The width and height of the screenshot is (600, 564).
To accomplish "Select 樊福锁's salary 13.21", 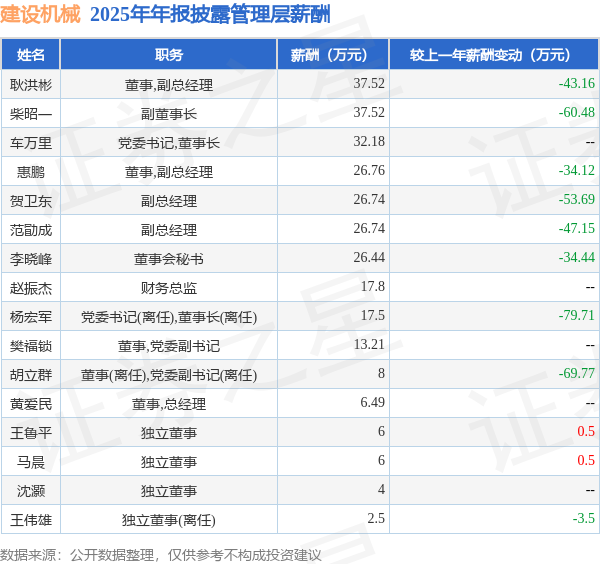I will click(x=369, y=344).
